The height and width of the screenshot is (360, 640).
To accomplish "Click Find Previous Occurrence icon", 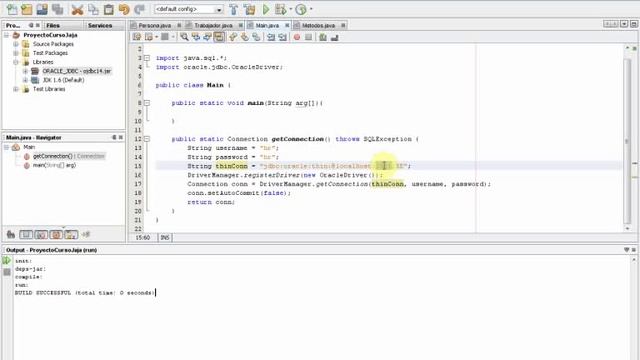I will [196, 37].
